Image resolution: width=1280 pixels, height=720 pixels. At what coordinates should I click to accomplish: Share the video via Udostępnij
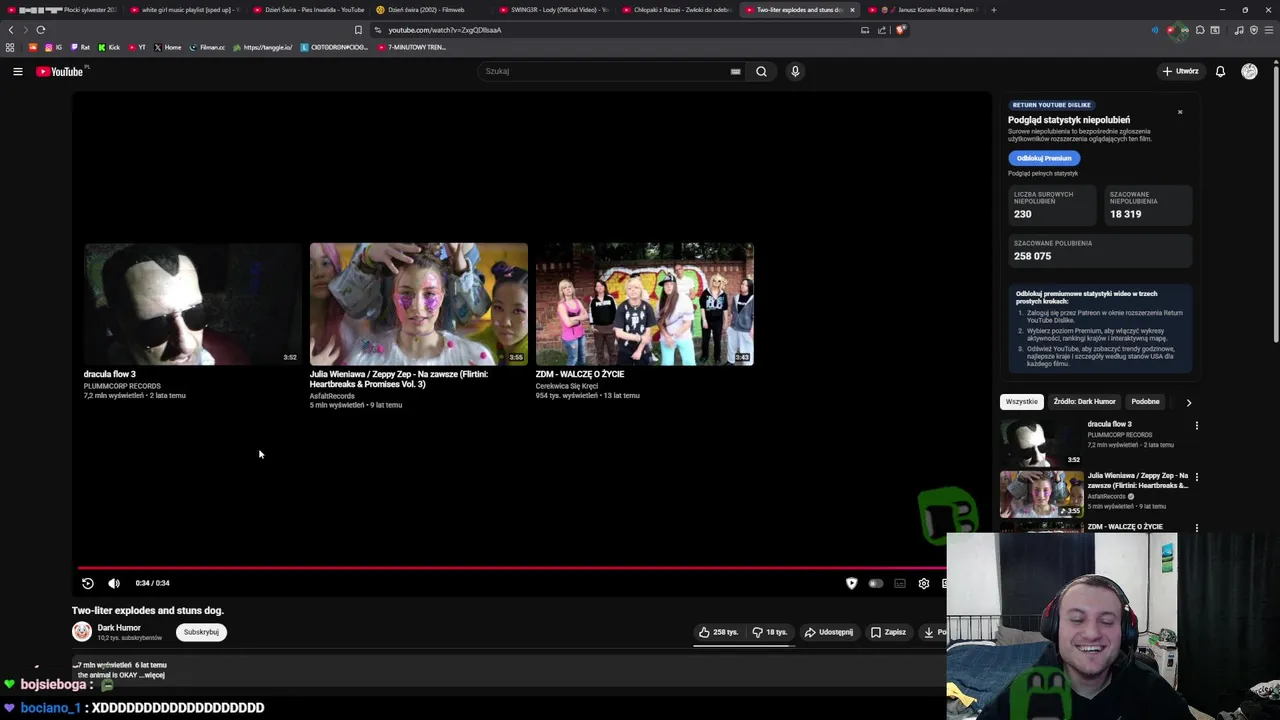[829, 632]
